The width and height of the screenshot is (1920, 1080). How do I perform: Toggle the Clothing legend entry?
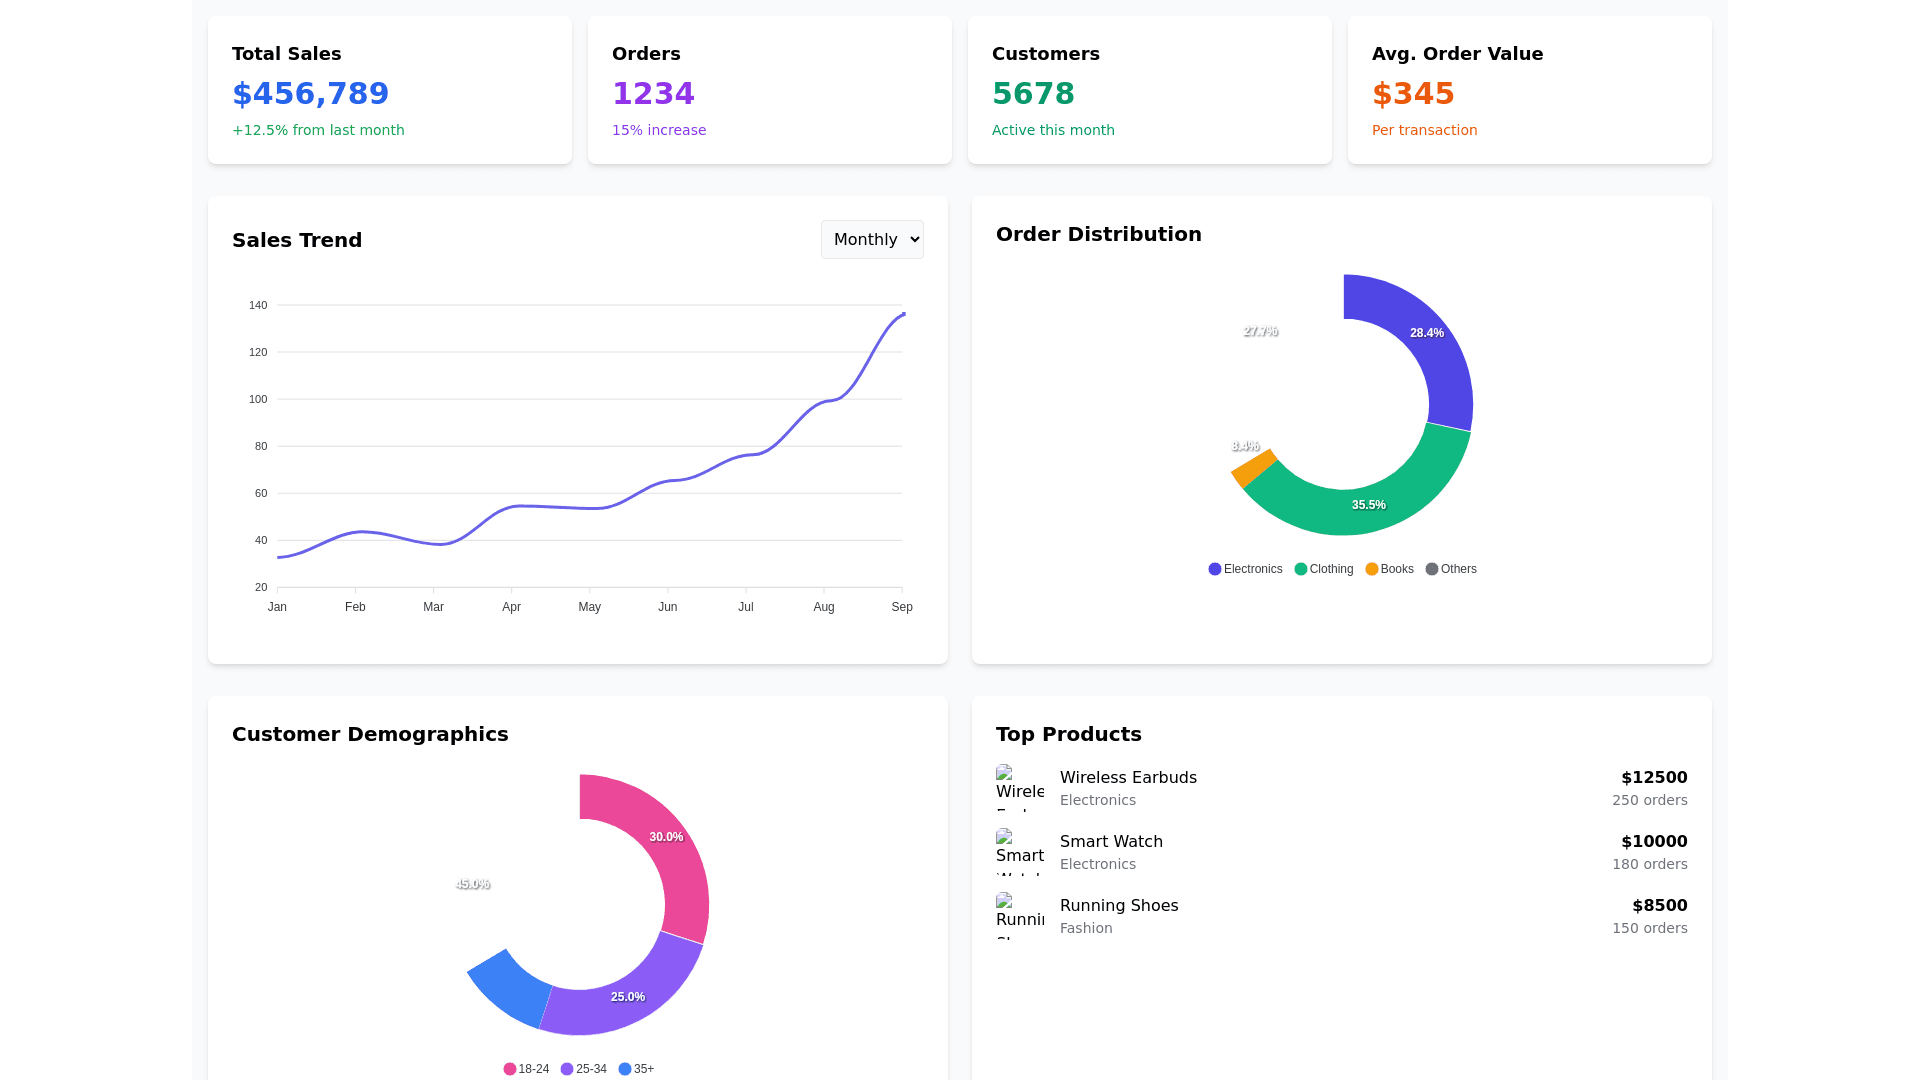click(x=1323, y=569)
